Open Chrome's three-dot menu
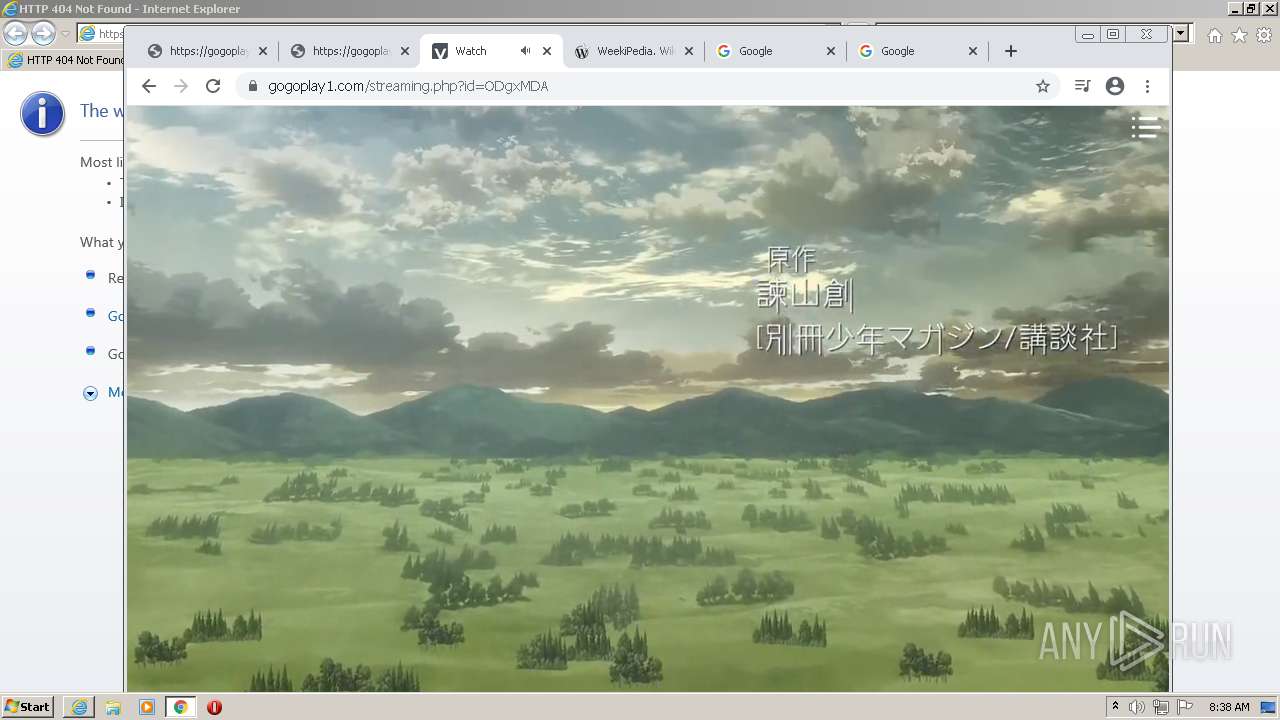The width and height of the screenshot is (1280, 720). click(1148, 86)
